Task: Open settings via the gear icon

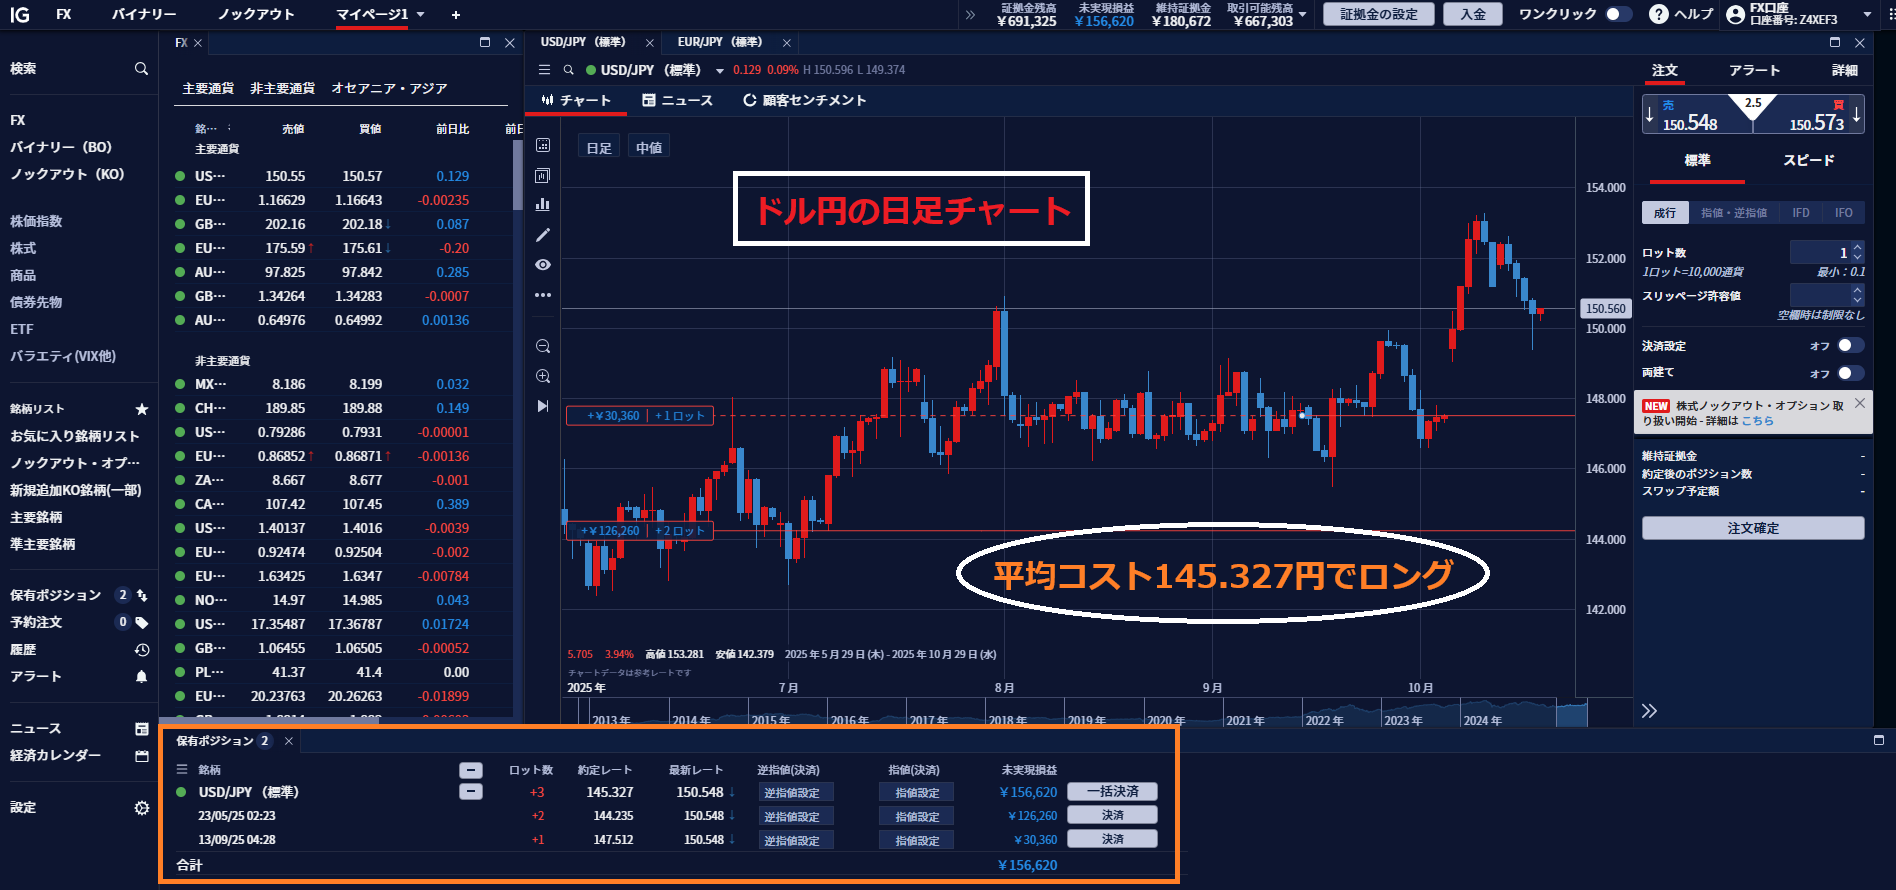Action: tap(141, 808)
